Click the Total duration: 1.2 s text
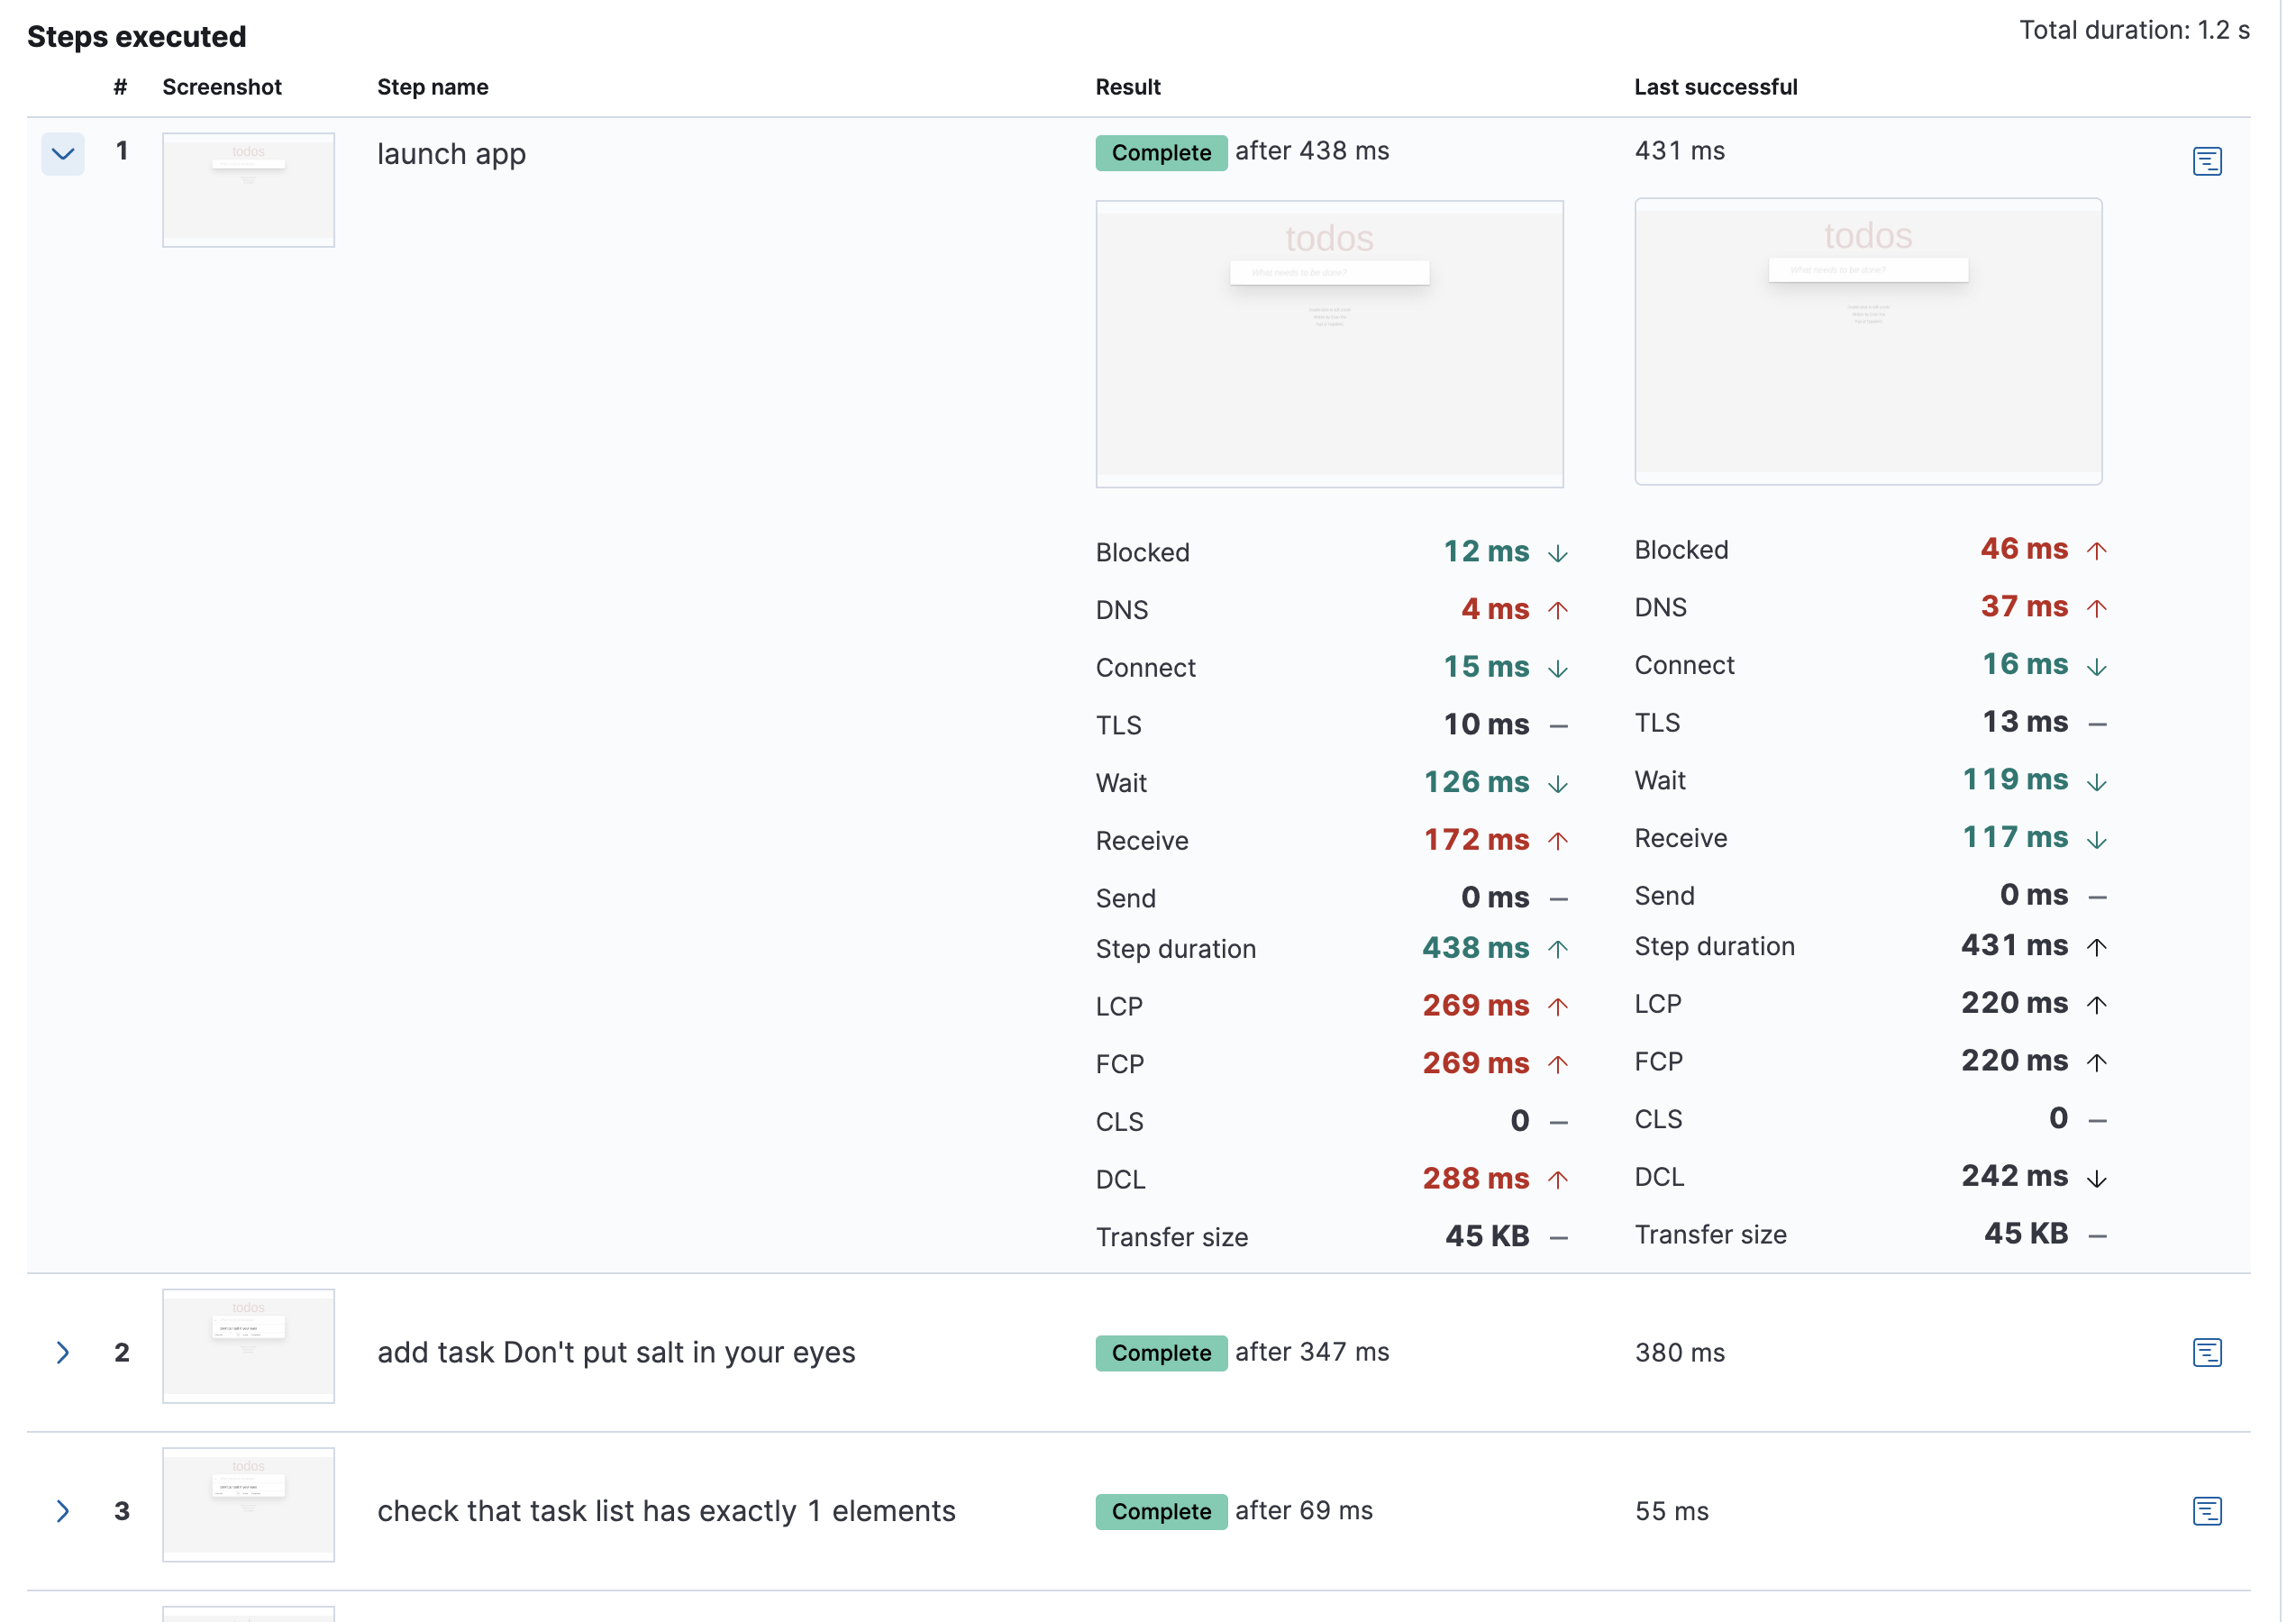 pos(2133,30)
